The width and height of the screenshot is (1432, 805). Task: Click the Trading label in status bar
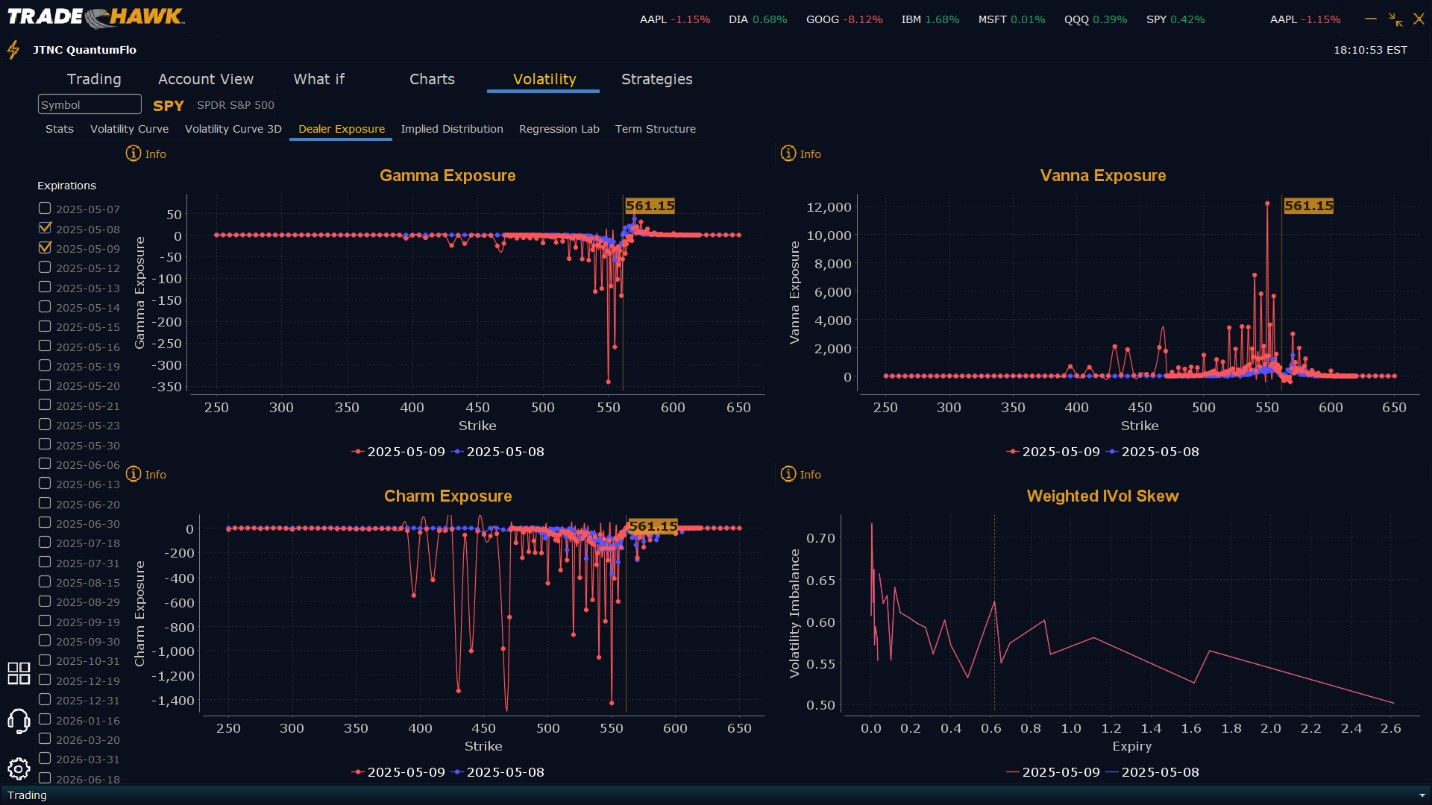coord(27,795)
